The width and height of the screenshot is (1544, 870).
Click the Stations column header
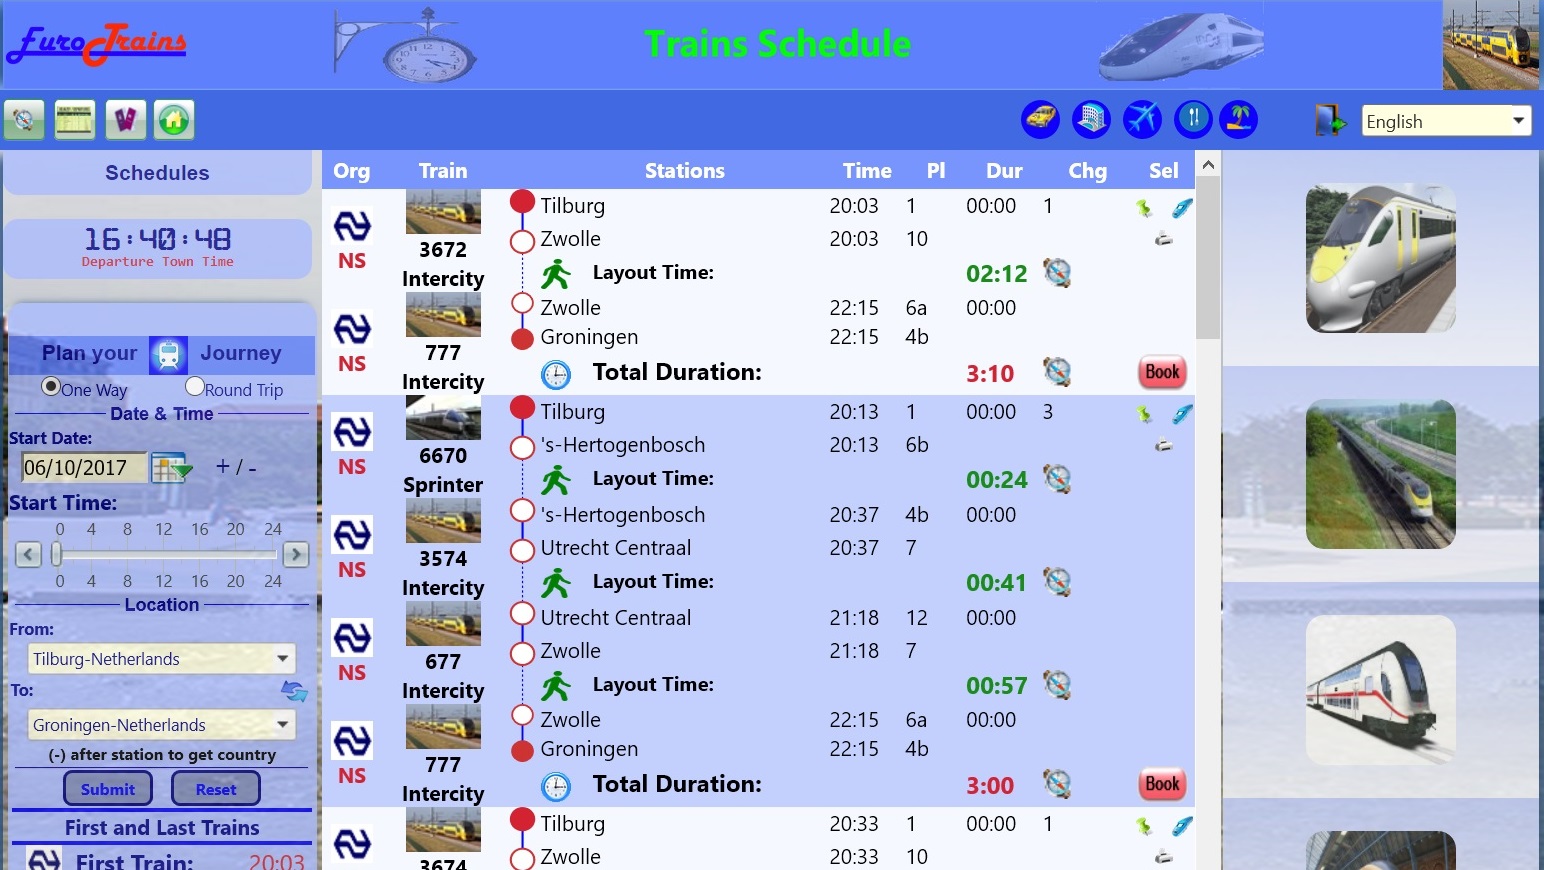[685, 171]
